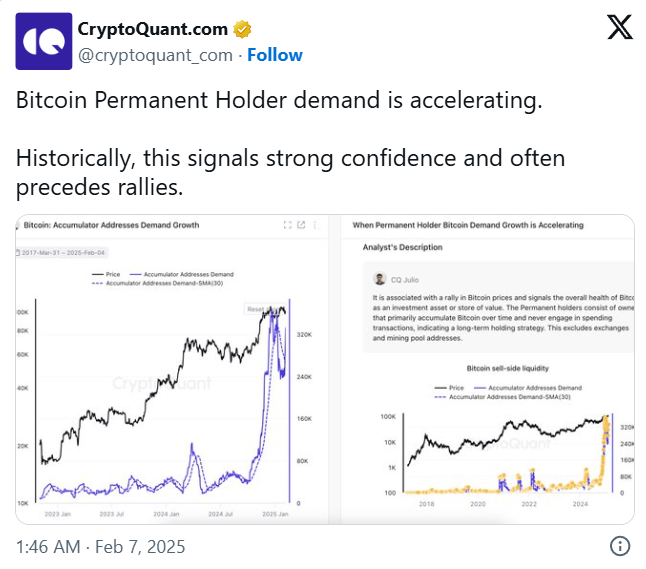646x569 pixels.
Task: Open the @cryptoquant_com handle
Action: (155, 55)
